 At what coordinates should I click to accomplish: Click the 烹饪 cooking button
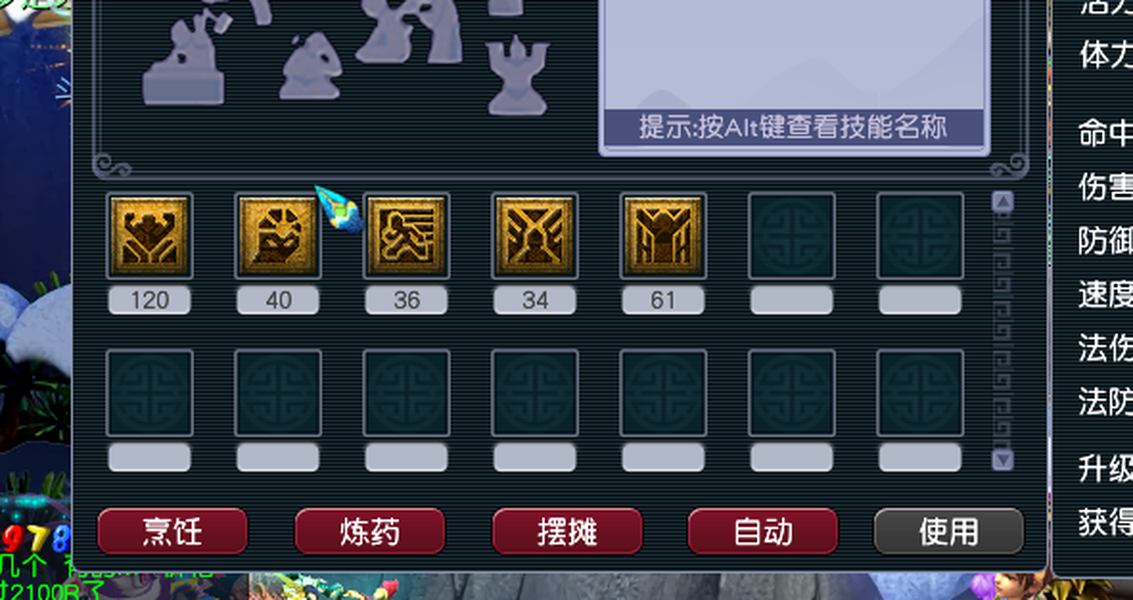pyautogui.click(x=173, y=531)
